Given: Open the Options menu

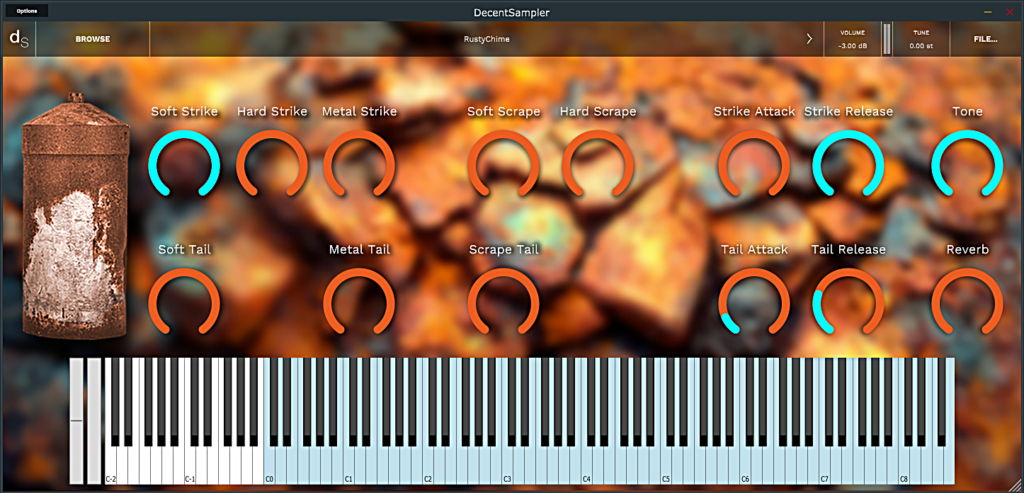Looking at the screenshot, I should pos(26,11).
